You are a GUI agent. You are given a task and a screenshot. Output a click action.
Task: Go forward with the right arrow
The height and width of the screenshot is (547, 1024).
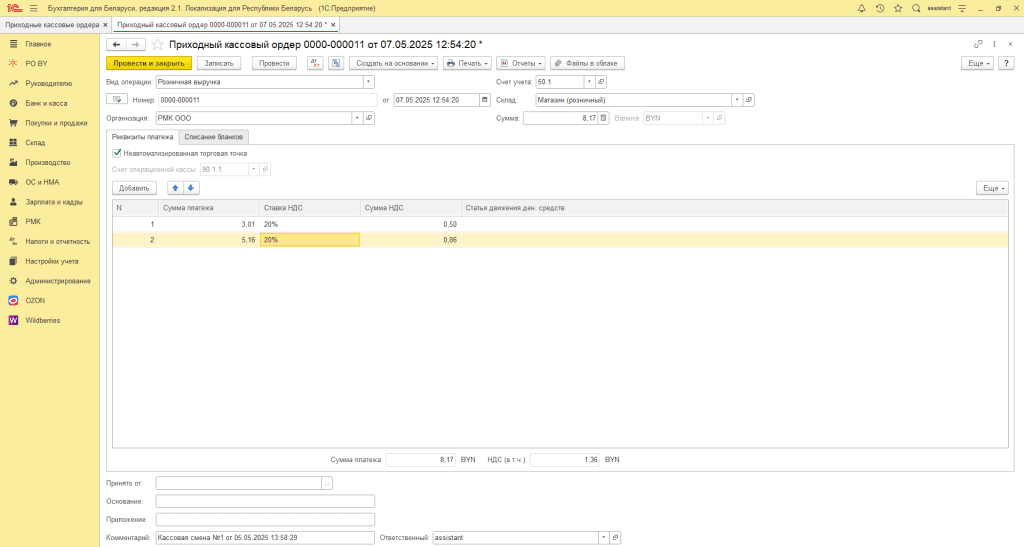135,44
